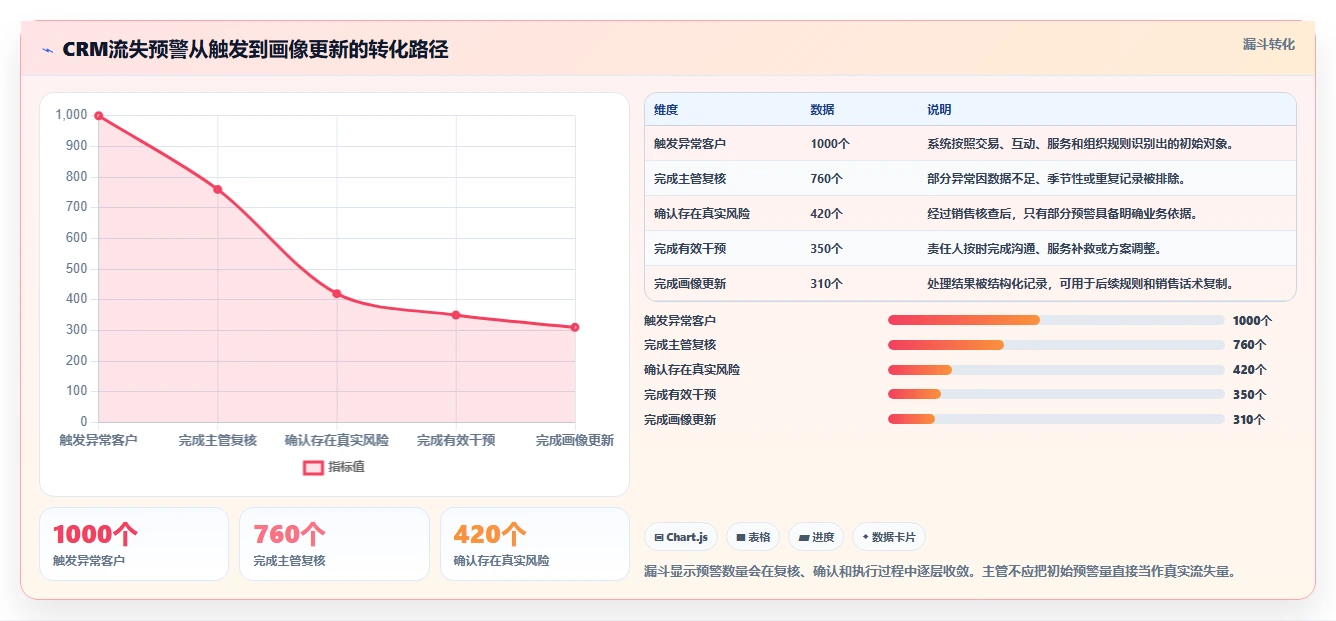Click the x-axis label 完成有效干预
Image resolution: width=1336 pixels, height=621 pixels.
point(456,440)
